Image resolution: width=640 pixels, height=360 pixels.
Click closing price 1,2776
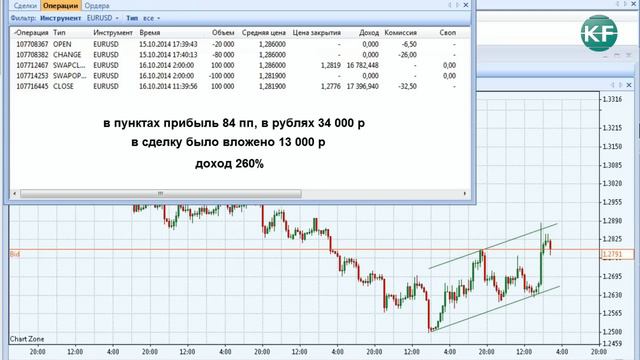(331, 87)
